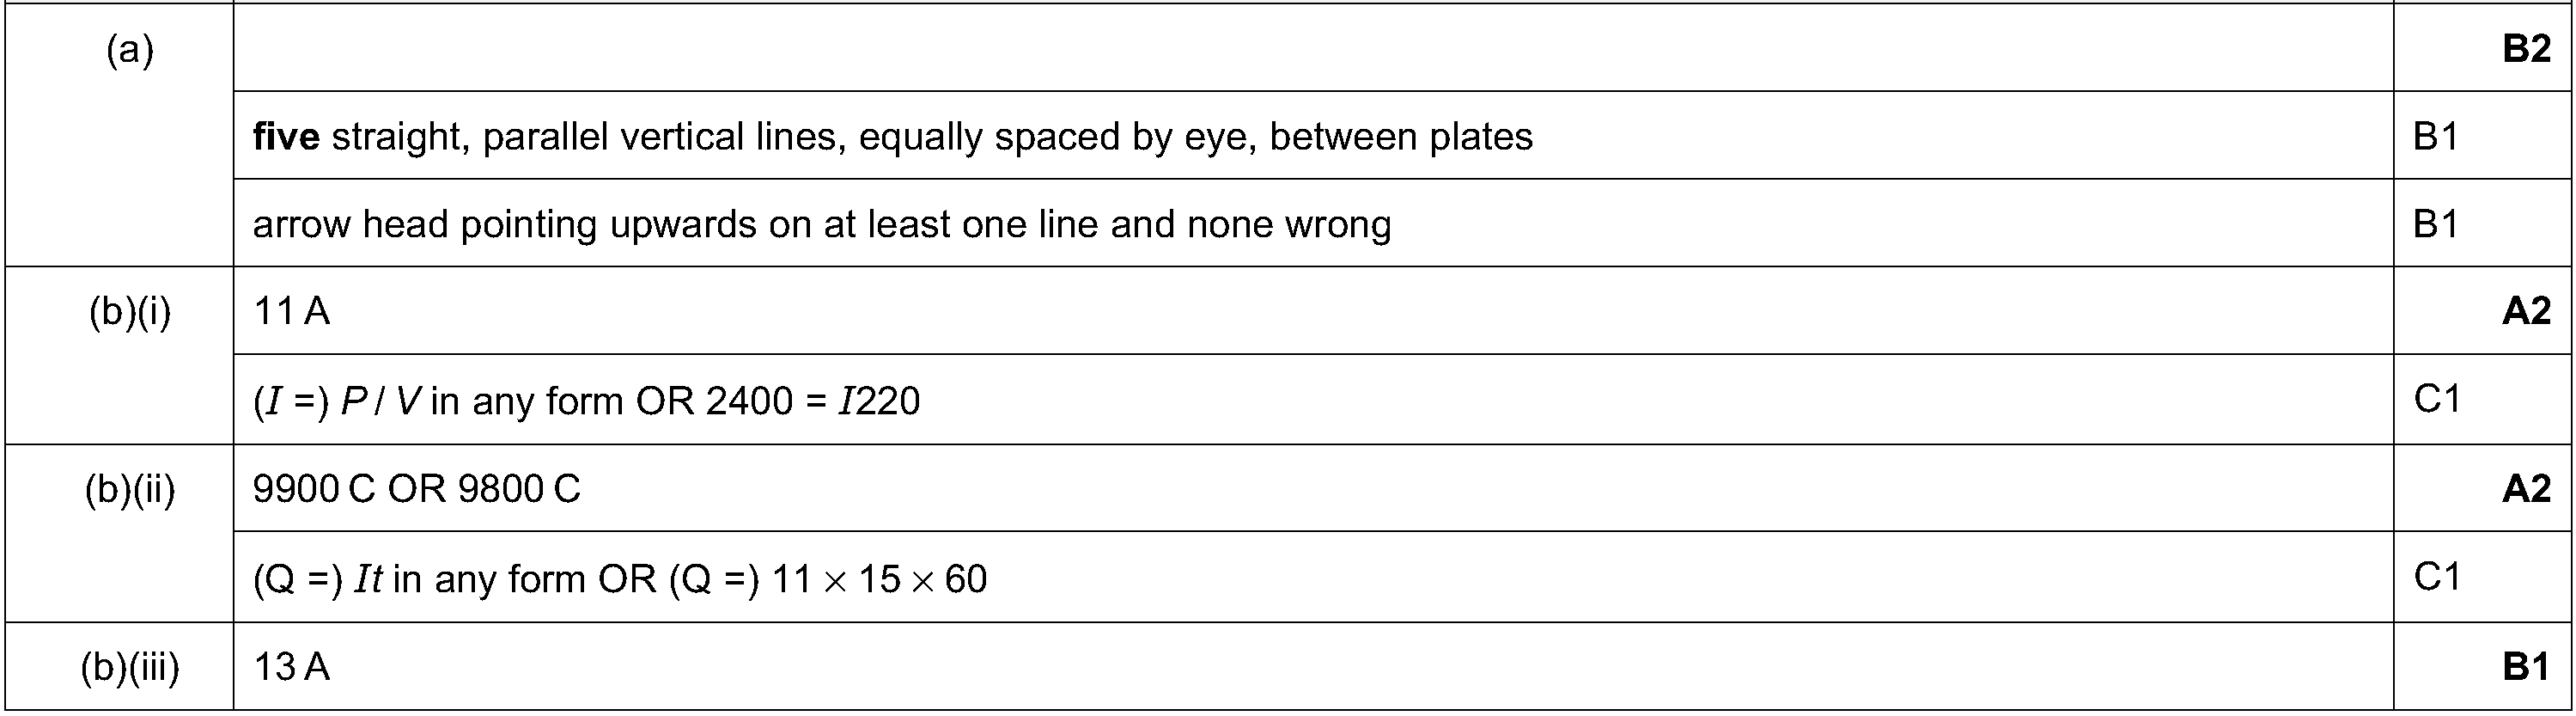Screen dimensions: 2576x716
Task: Click the bold B1 mark beside 13 A
Action: click(2526, 666)
